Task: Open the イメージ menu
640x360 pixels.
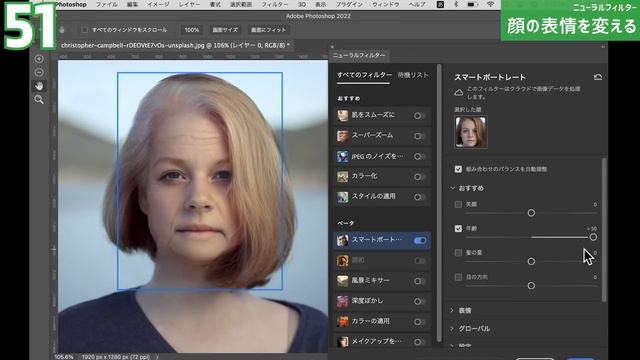Action: pos(158,4)
